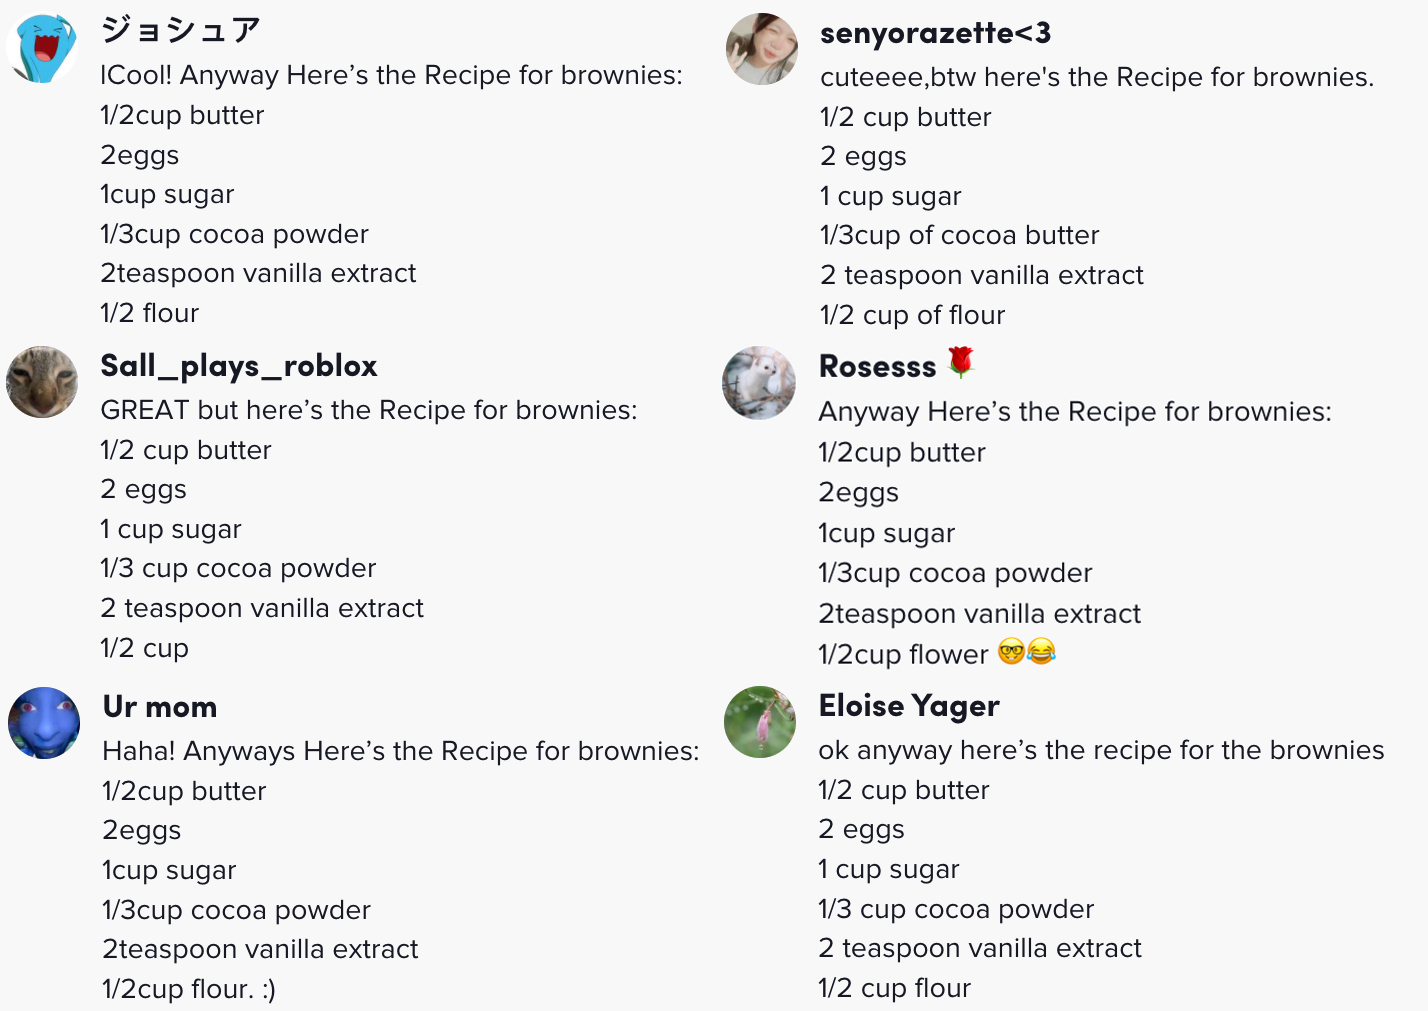Open the white squirrel avatar of Rosesss

pos(759,383)
